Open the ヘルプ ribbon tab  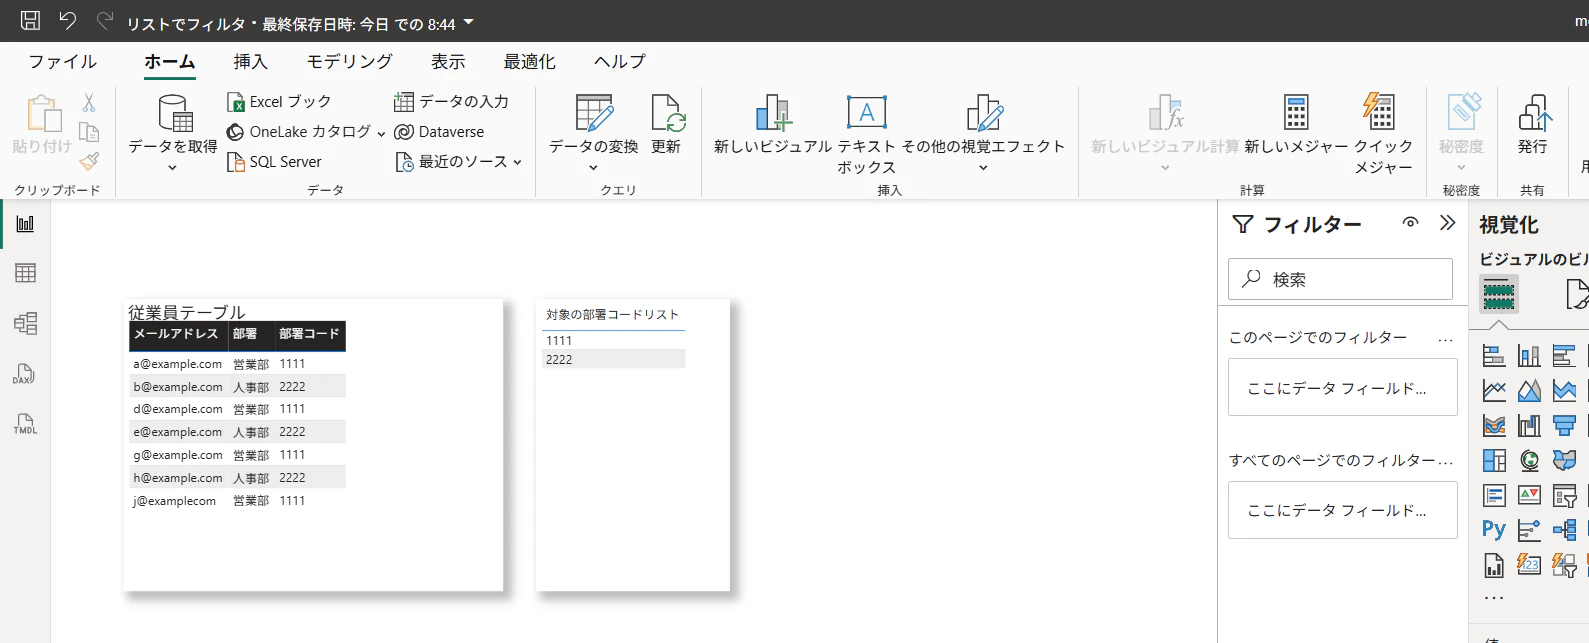tap(619, 62)
